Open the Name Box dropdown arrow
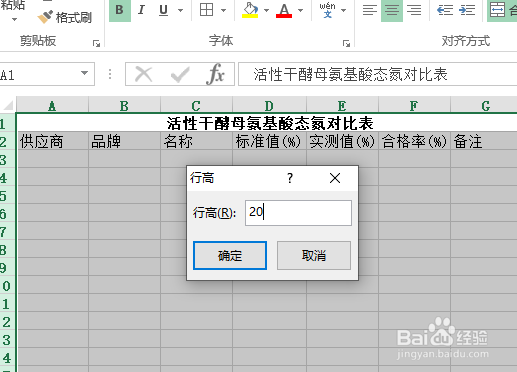 (x=85, y=73)
